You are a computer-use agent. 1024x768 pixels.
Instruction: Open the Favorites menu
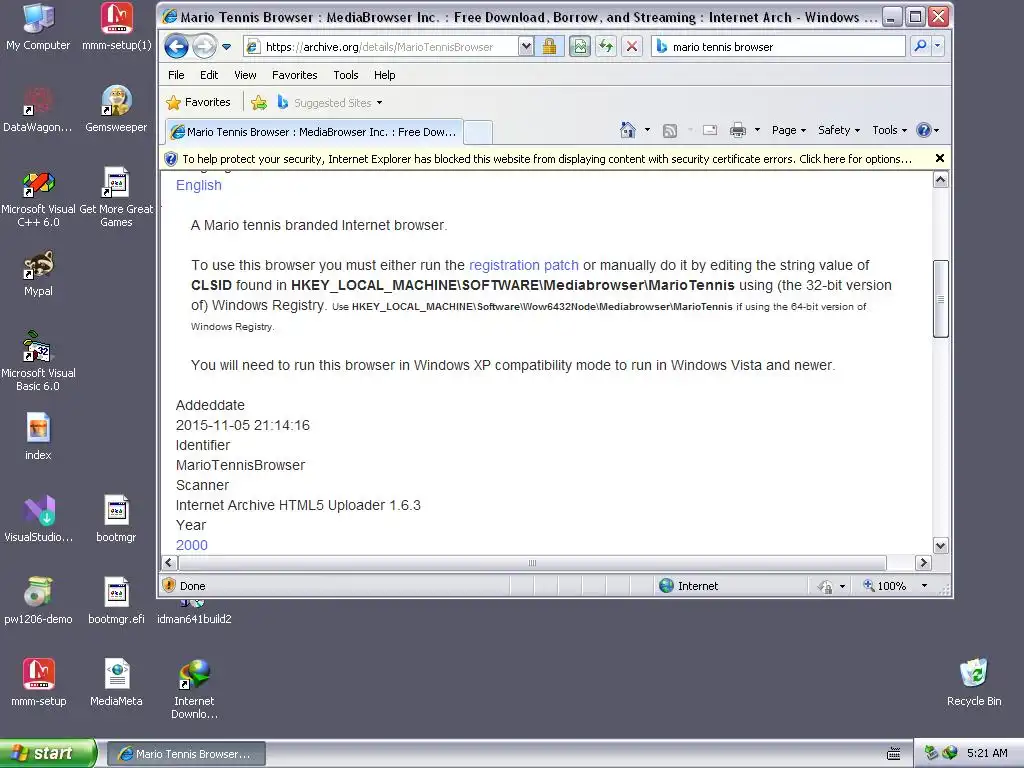point(295,75)
